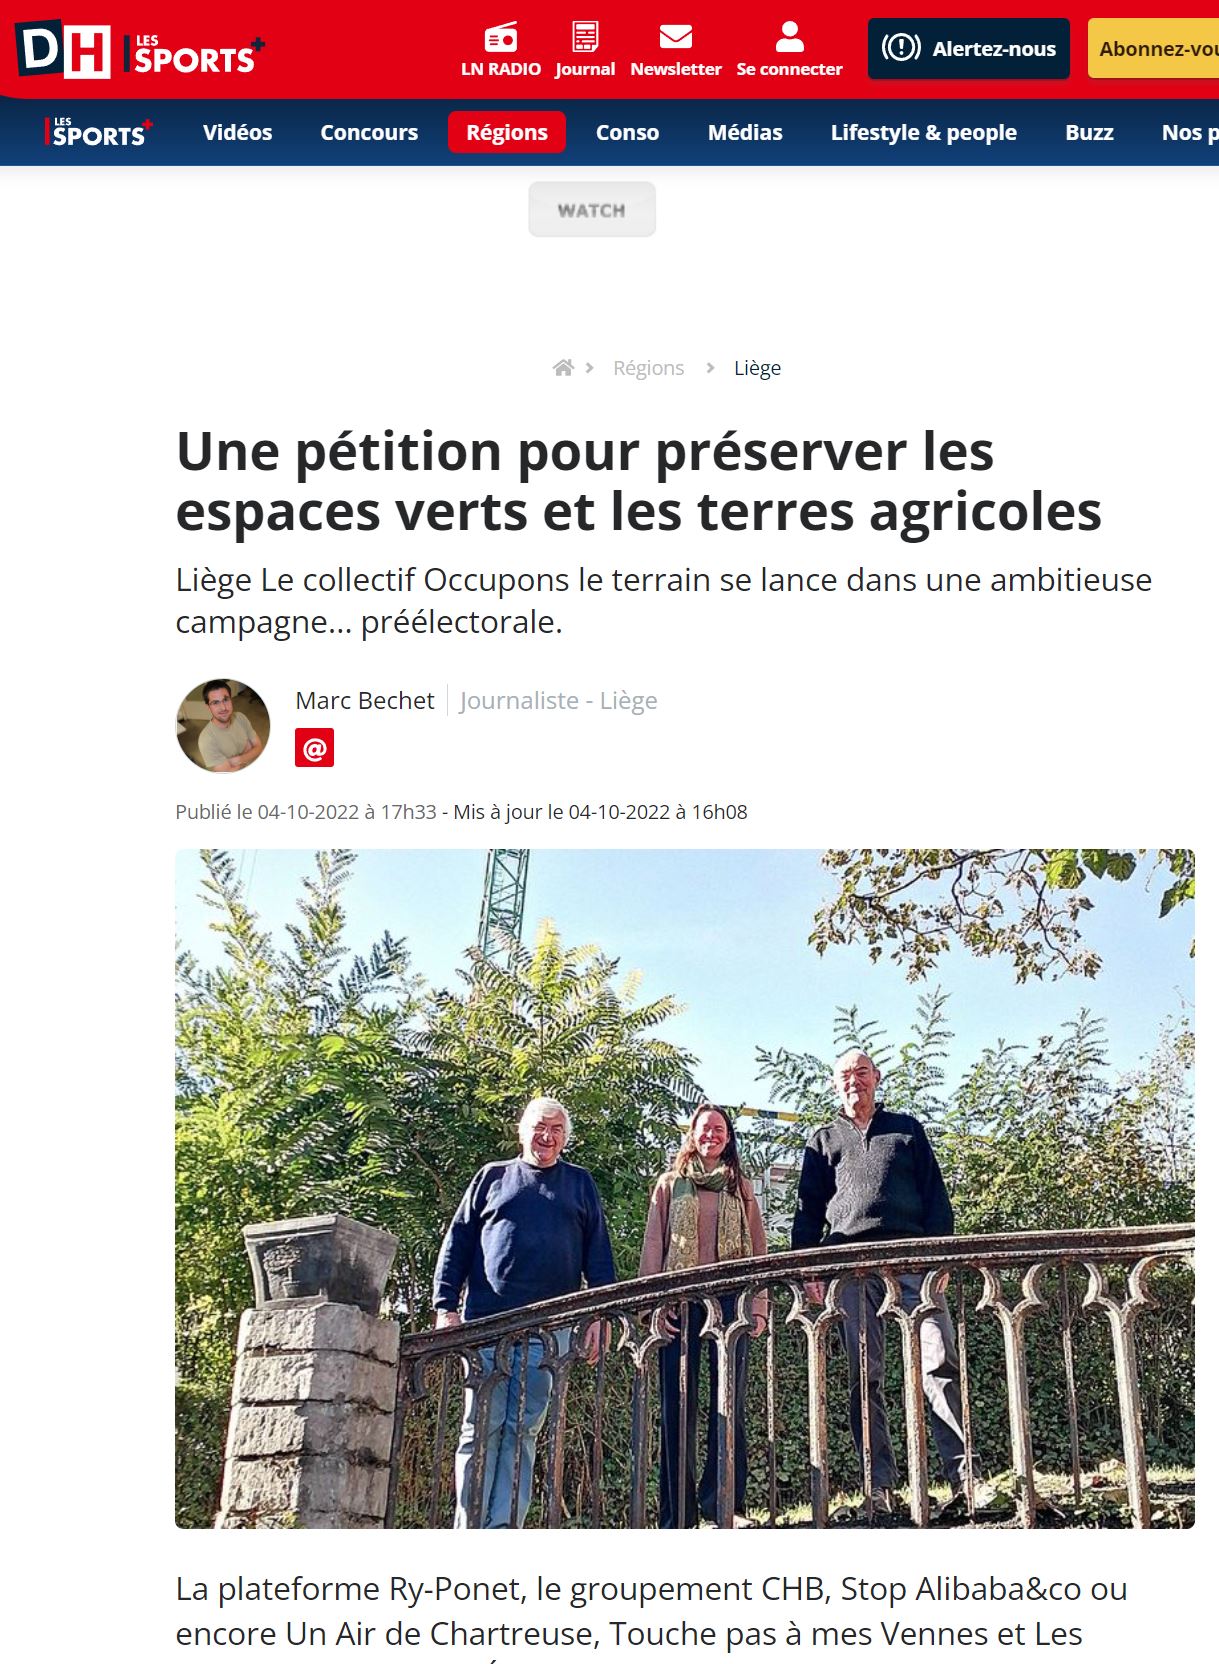Screen dimensions: 1219x1664
Task: Click the Régions breadcrumb link
Action: (648, 368)
